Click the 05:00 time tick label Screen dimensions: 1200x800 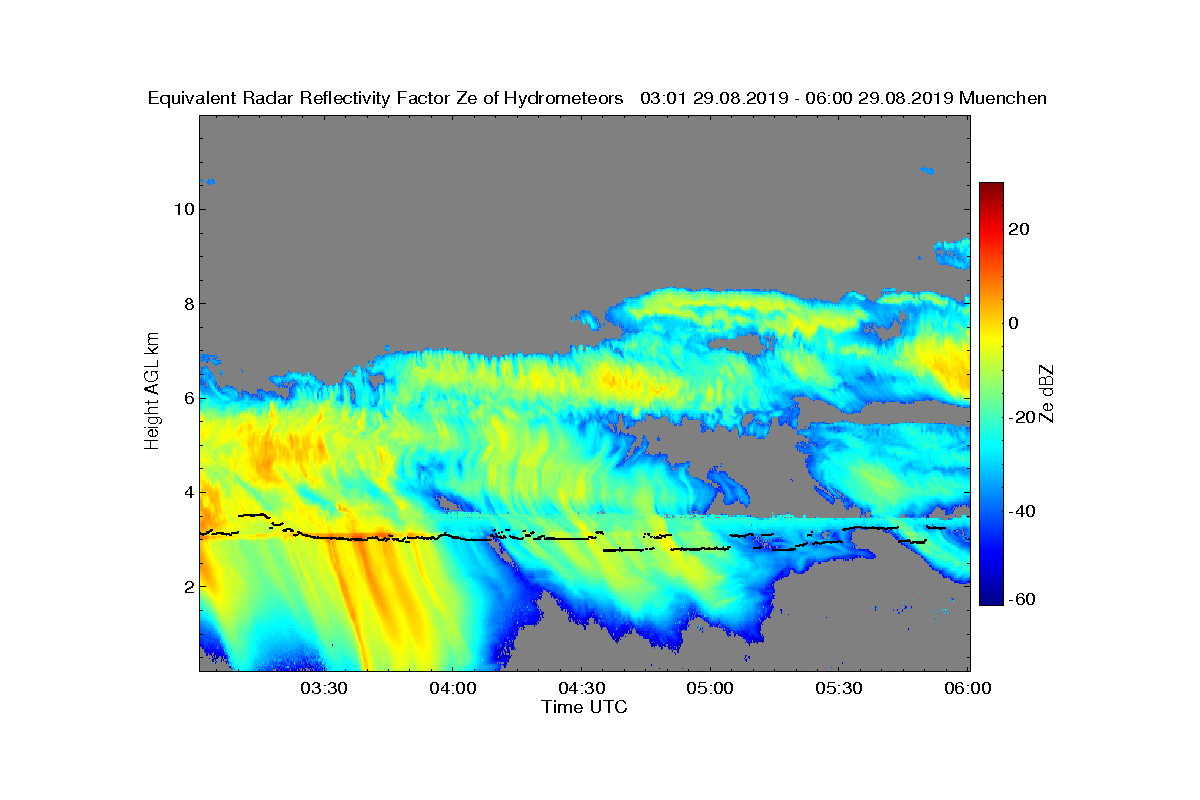[x=711, y=688]
